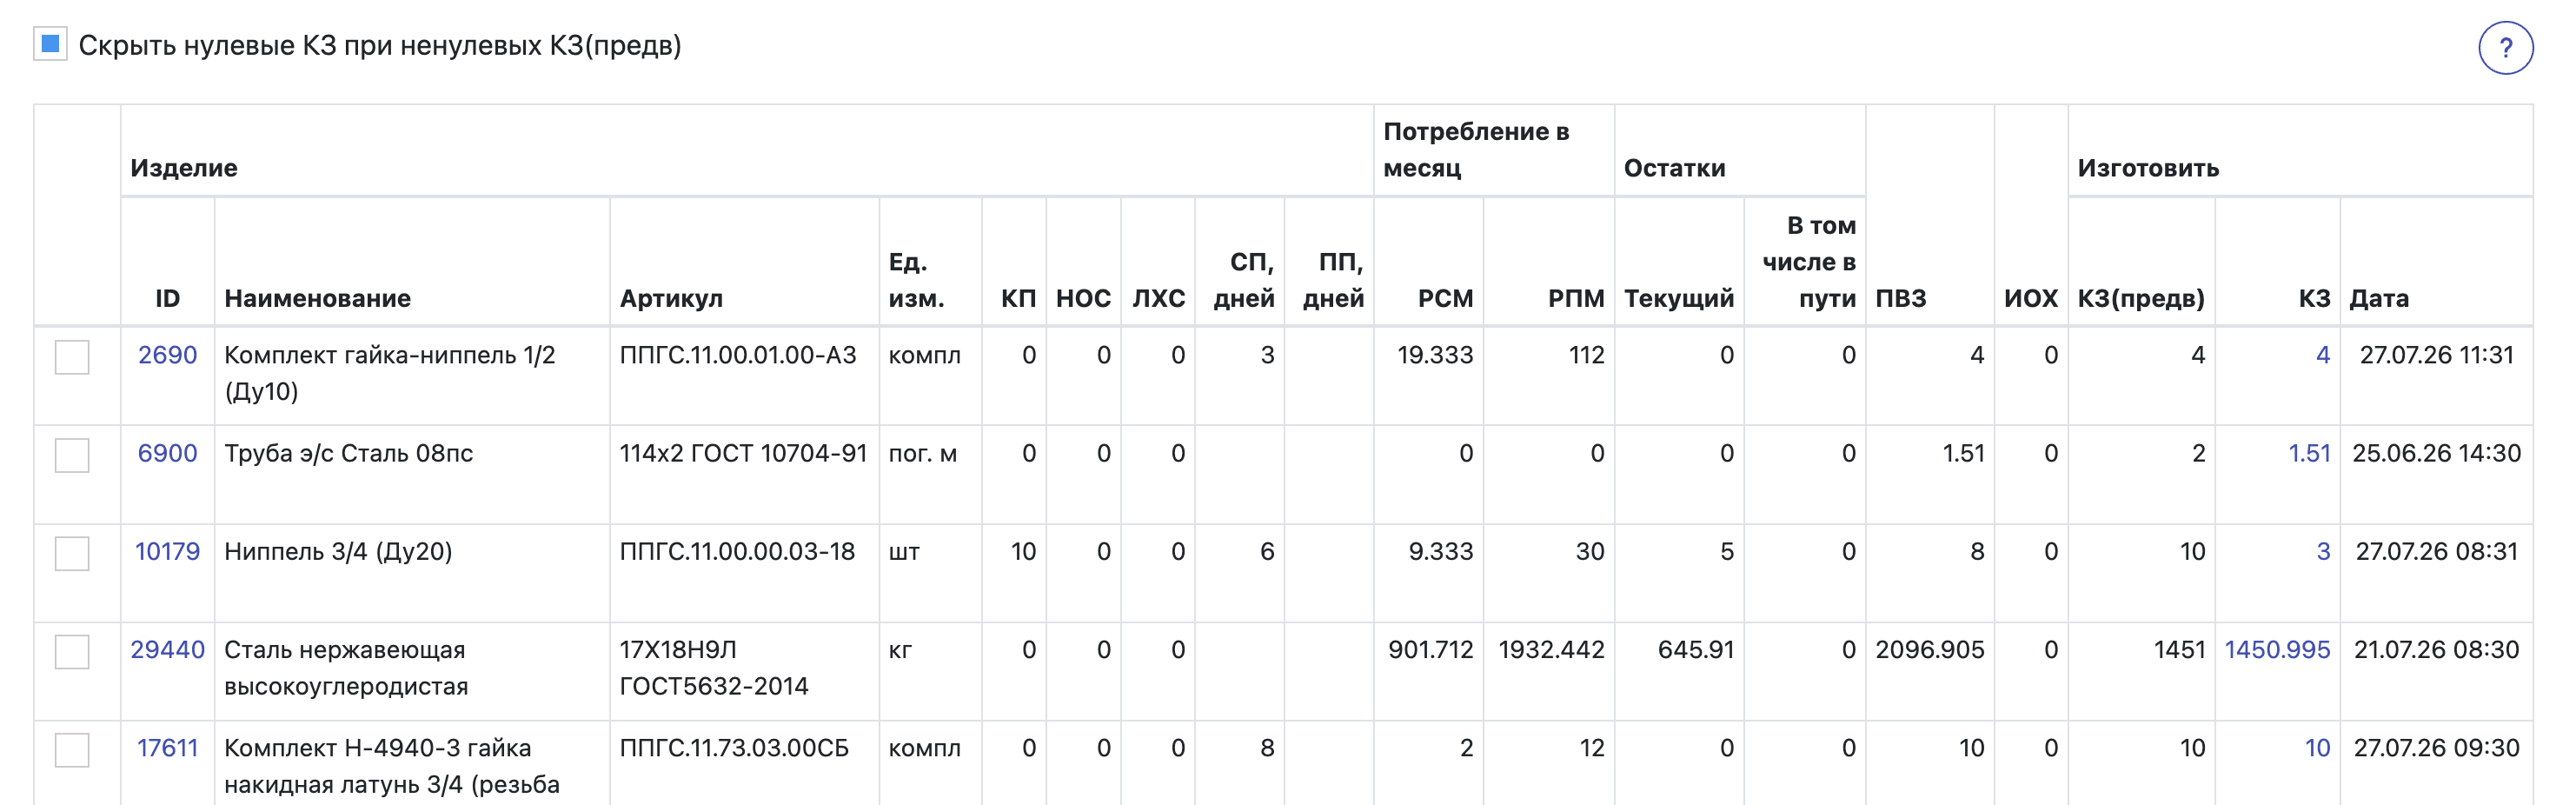The width and height of the screenshot is (2576, 805).
Task: Sort by the Наименование column header
Action: tap(317, 298)
